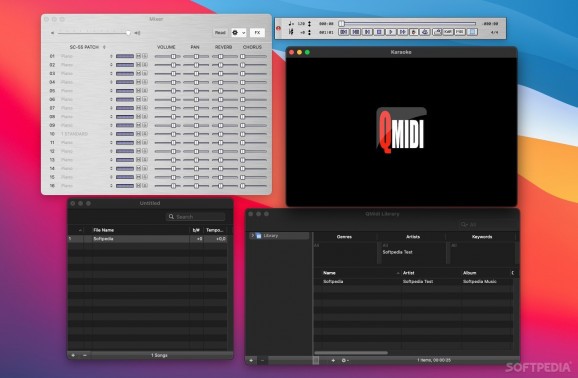
Task: Click the icon button just before KAR
Action: (437, 32)
